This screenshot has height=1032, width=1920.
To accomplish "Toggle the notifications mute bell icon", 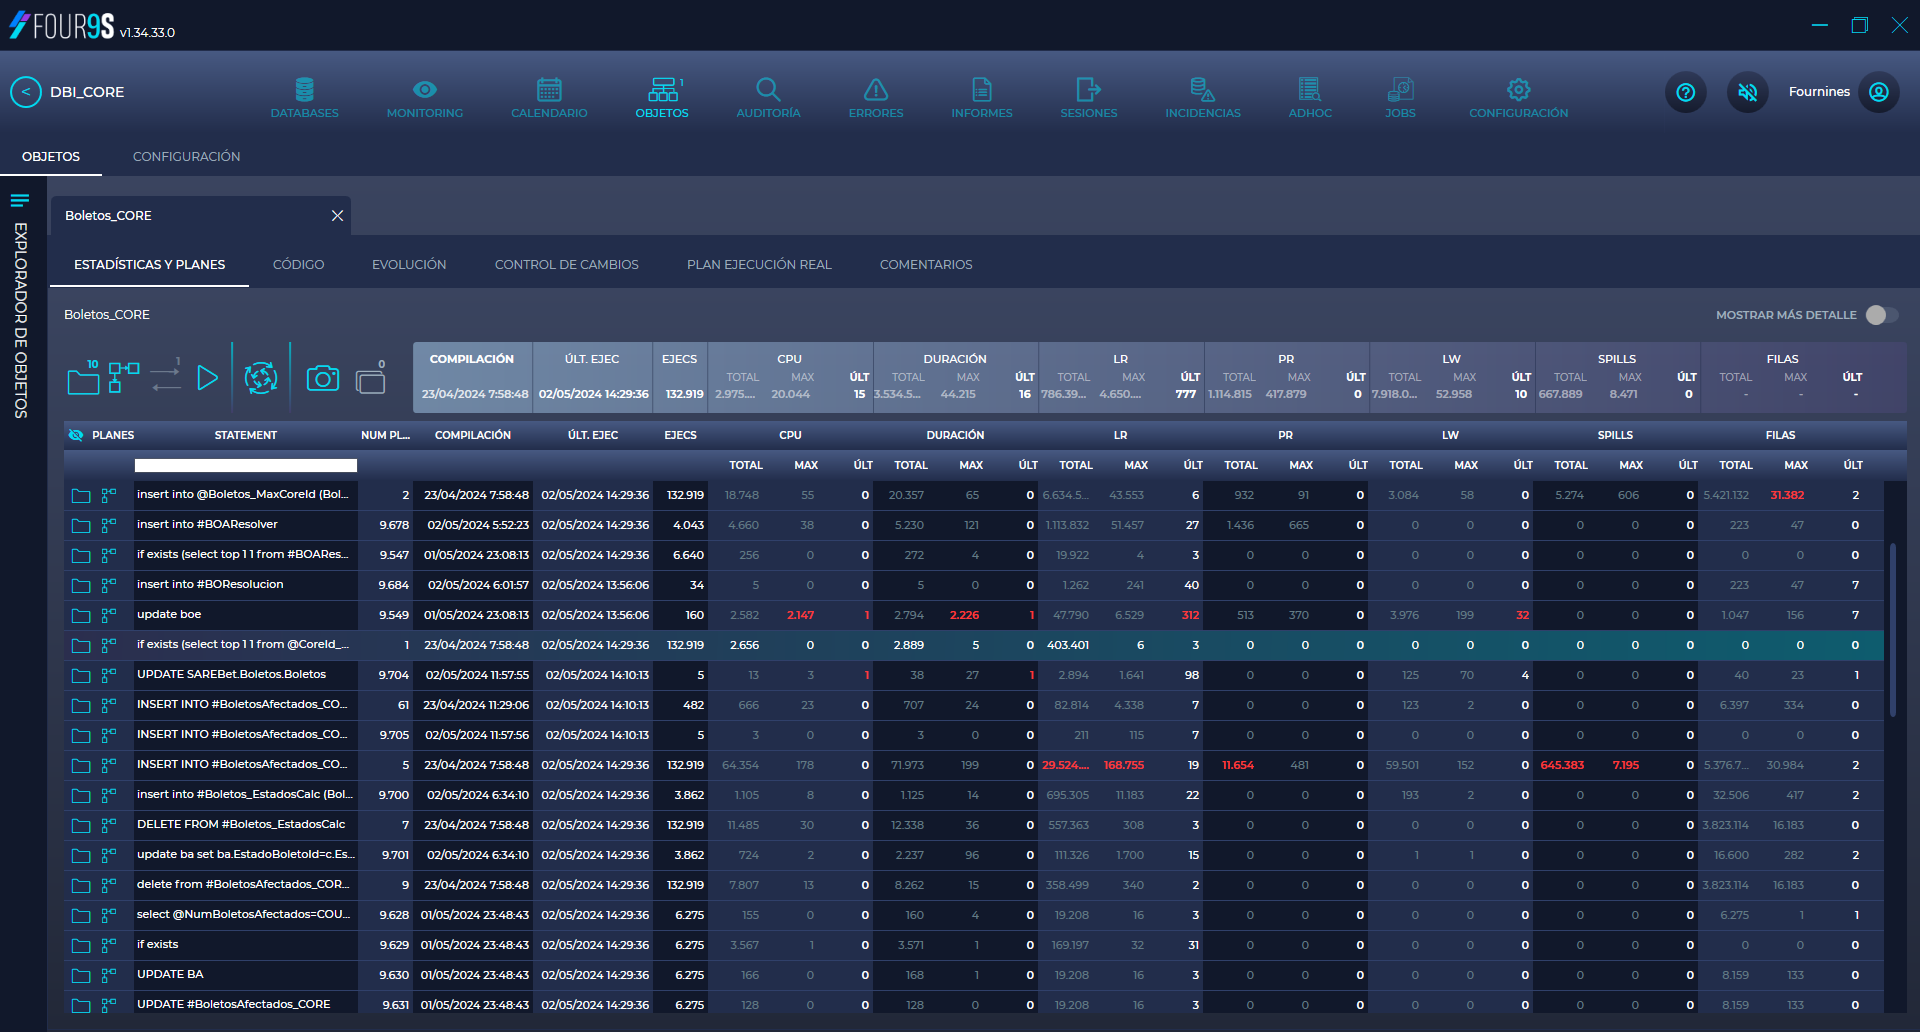I will pos(1747,92).
